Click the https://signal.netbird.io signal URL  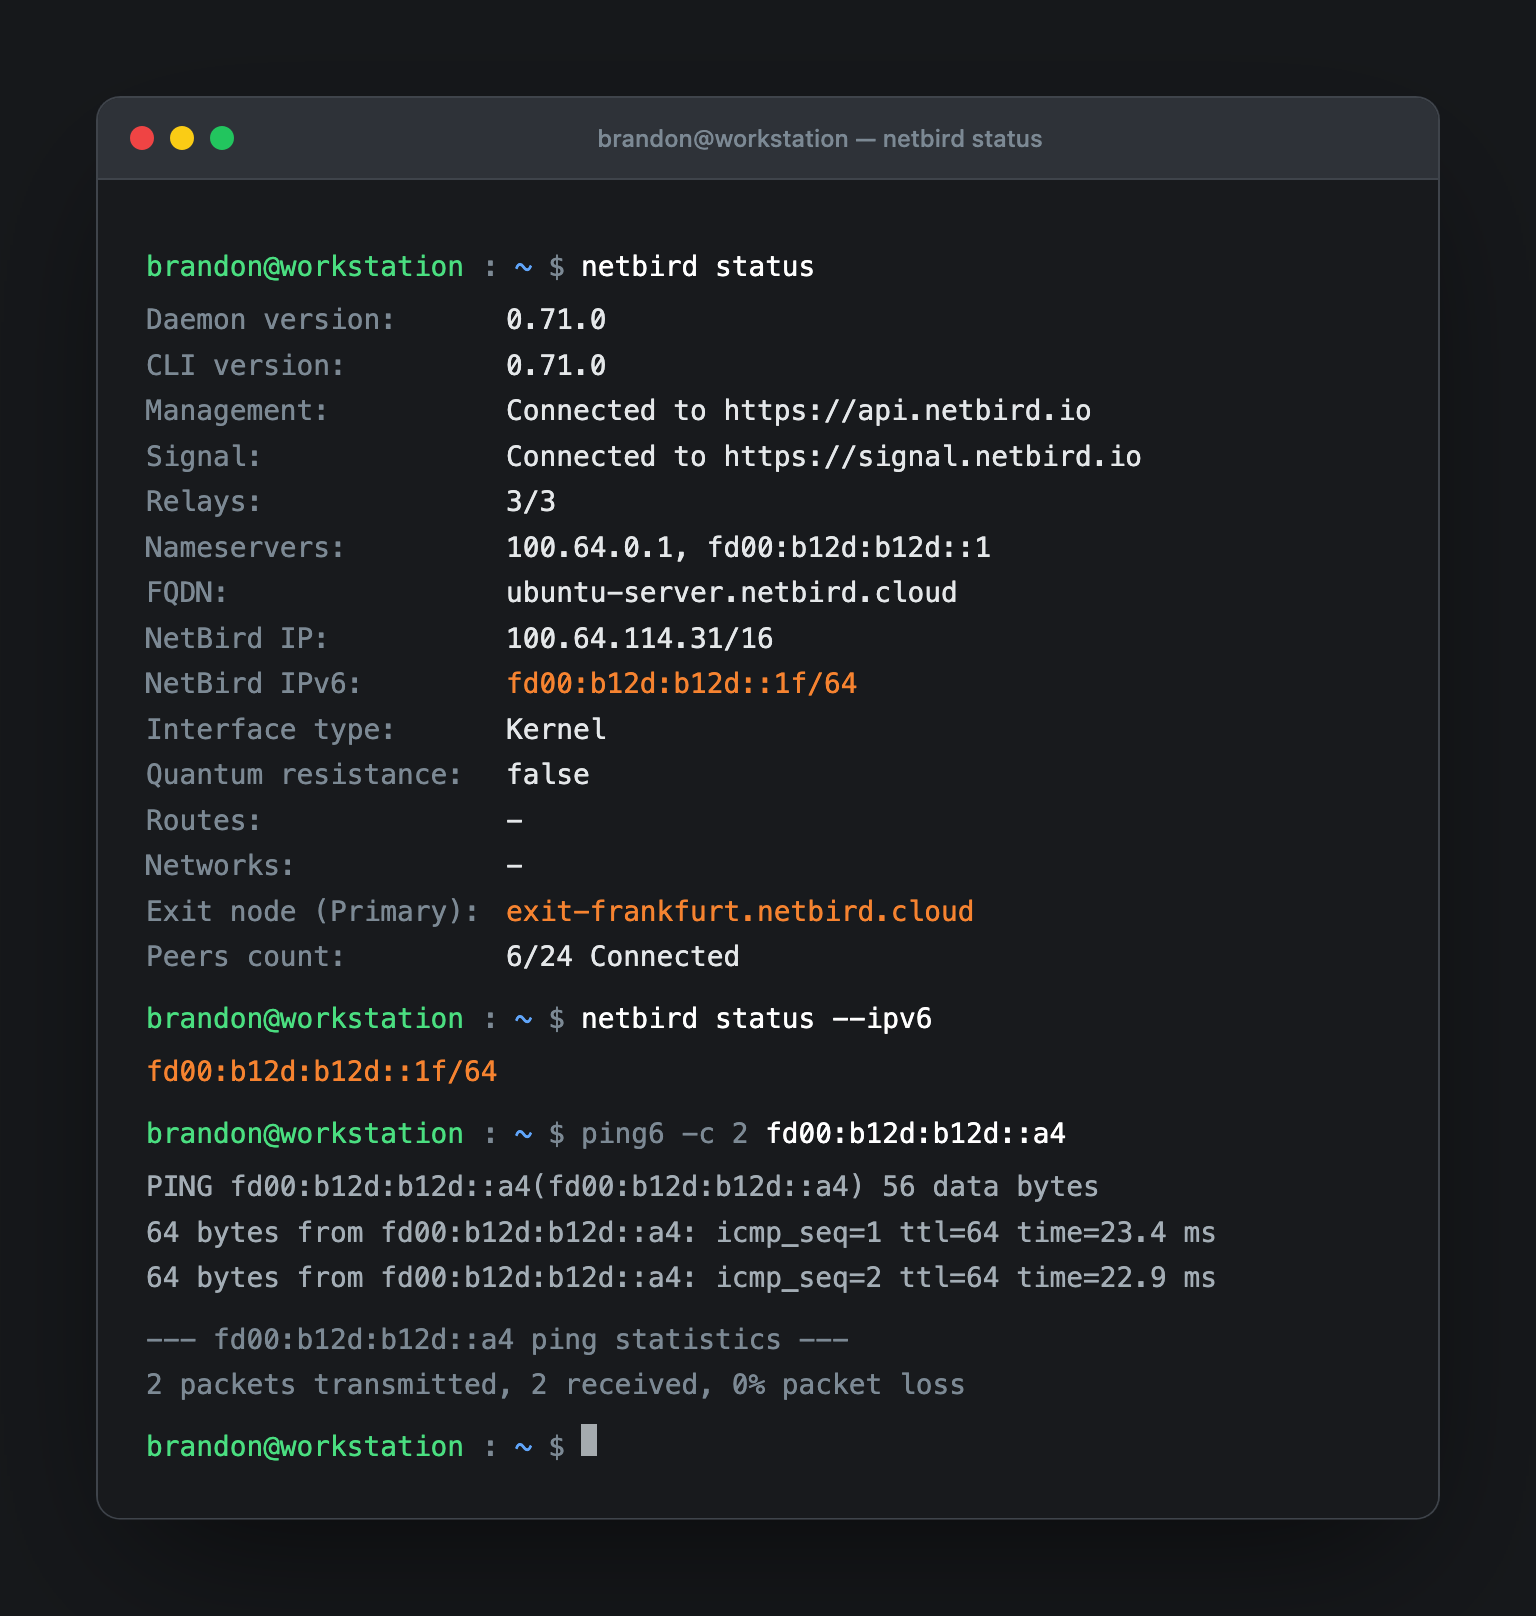(932, 457)
